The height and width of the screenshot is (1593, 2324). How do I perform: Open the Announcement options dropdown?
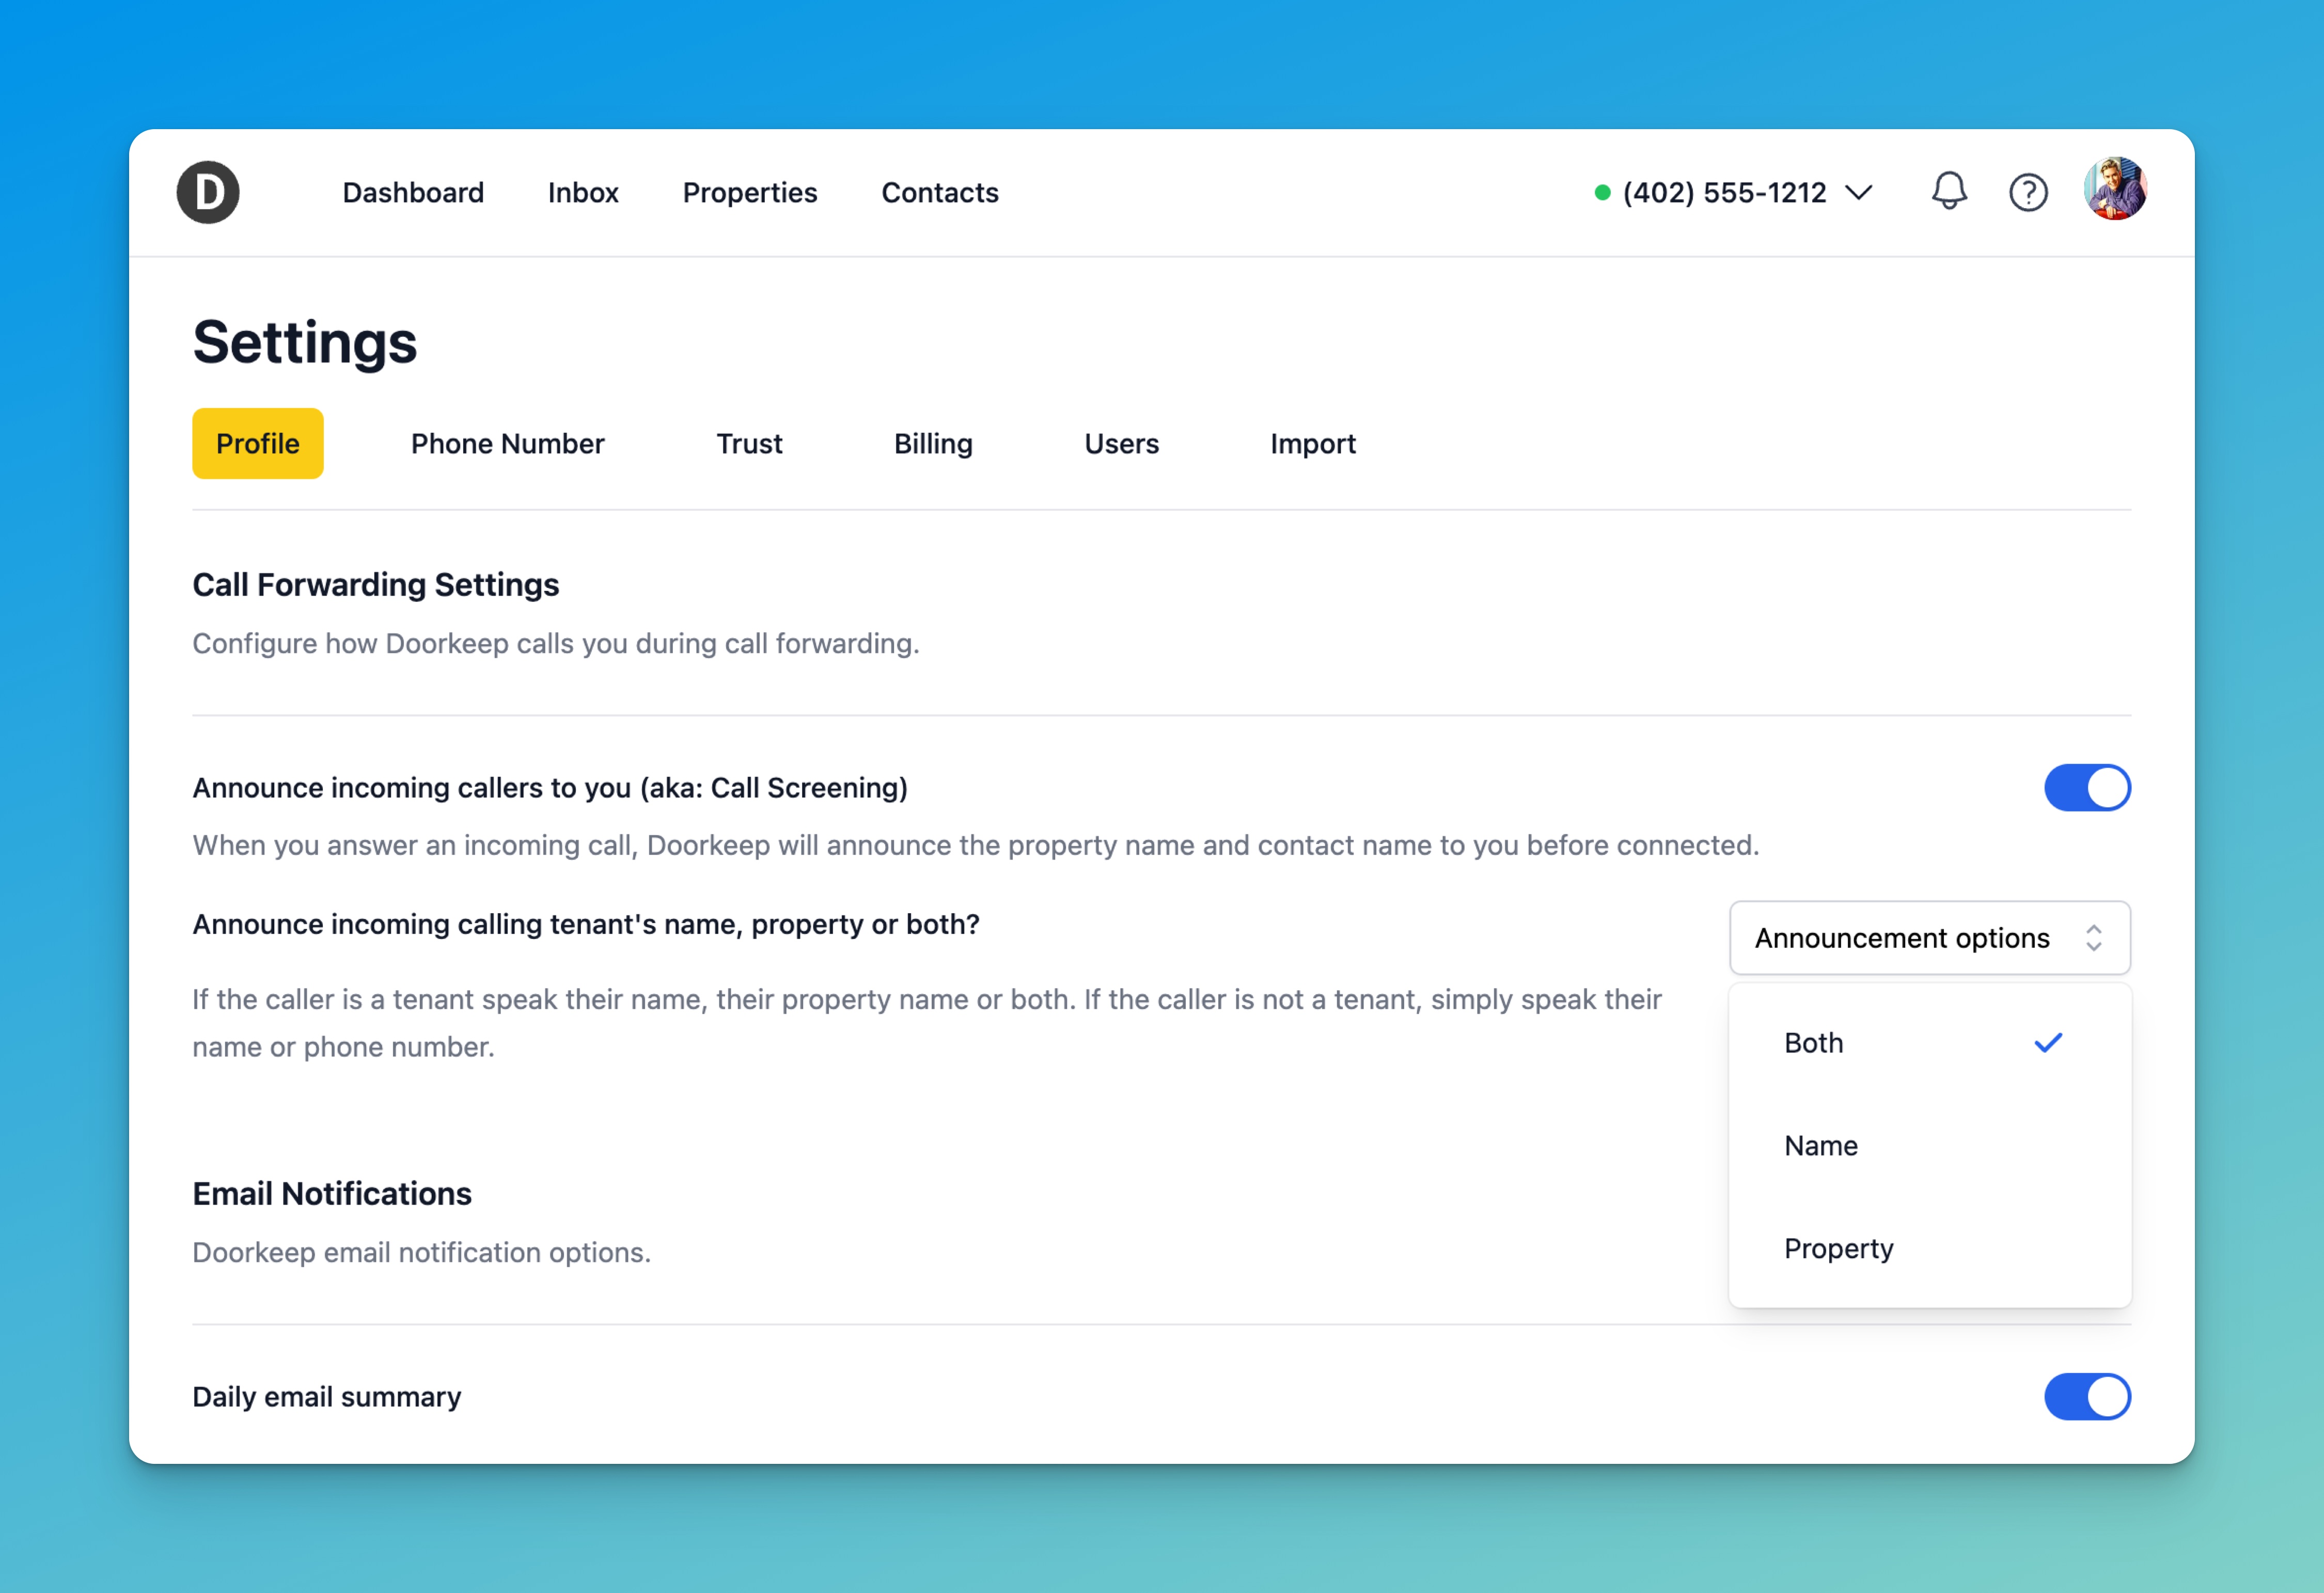click(x=1929, y=938)
